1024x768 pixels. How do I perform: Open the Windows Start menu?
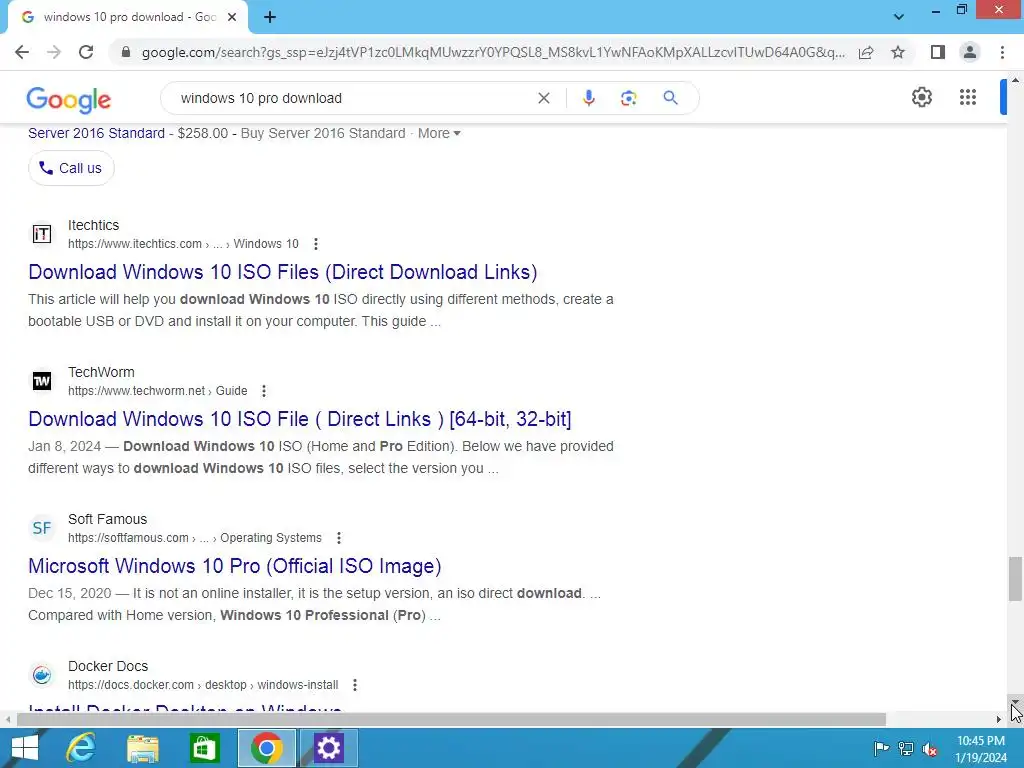(25, 748)
